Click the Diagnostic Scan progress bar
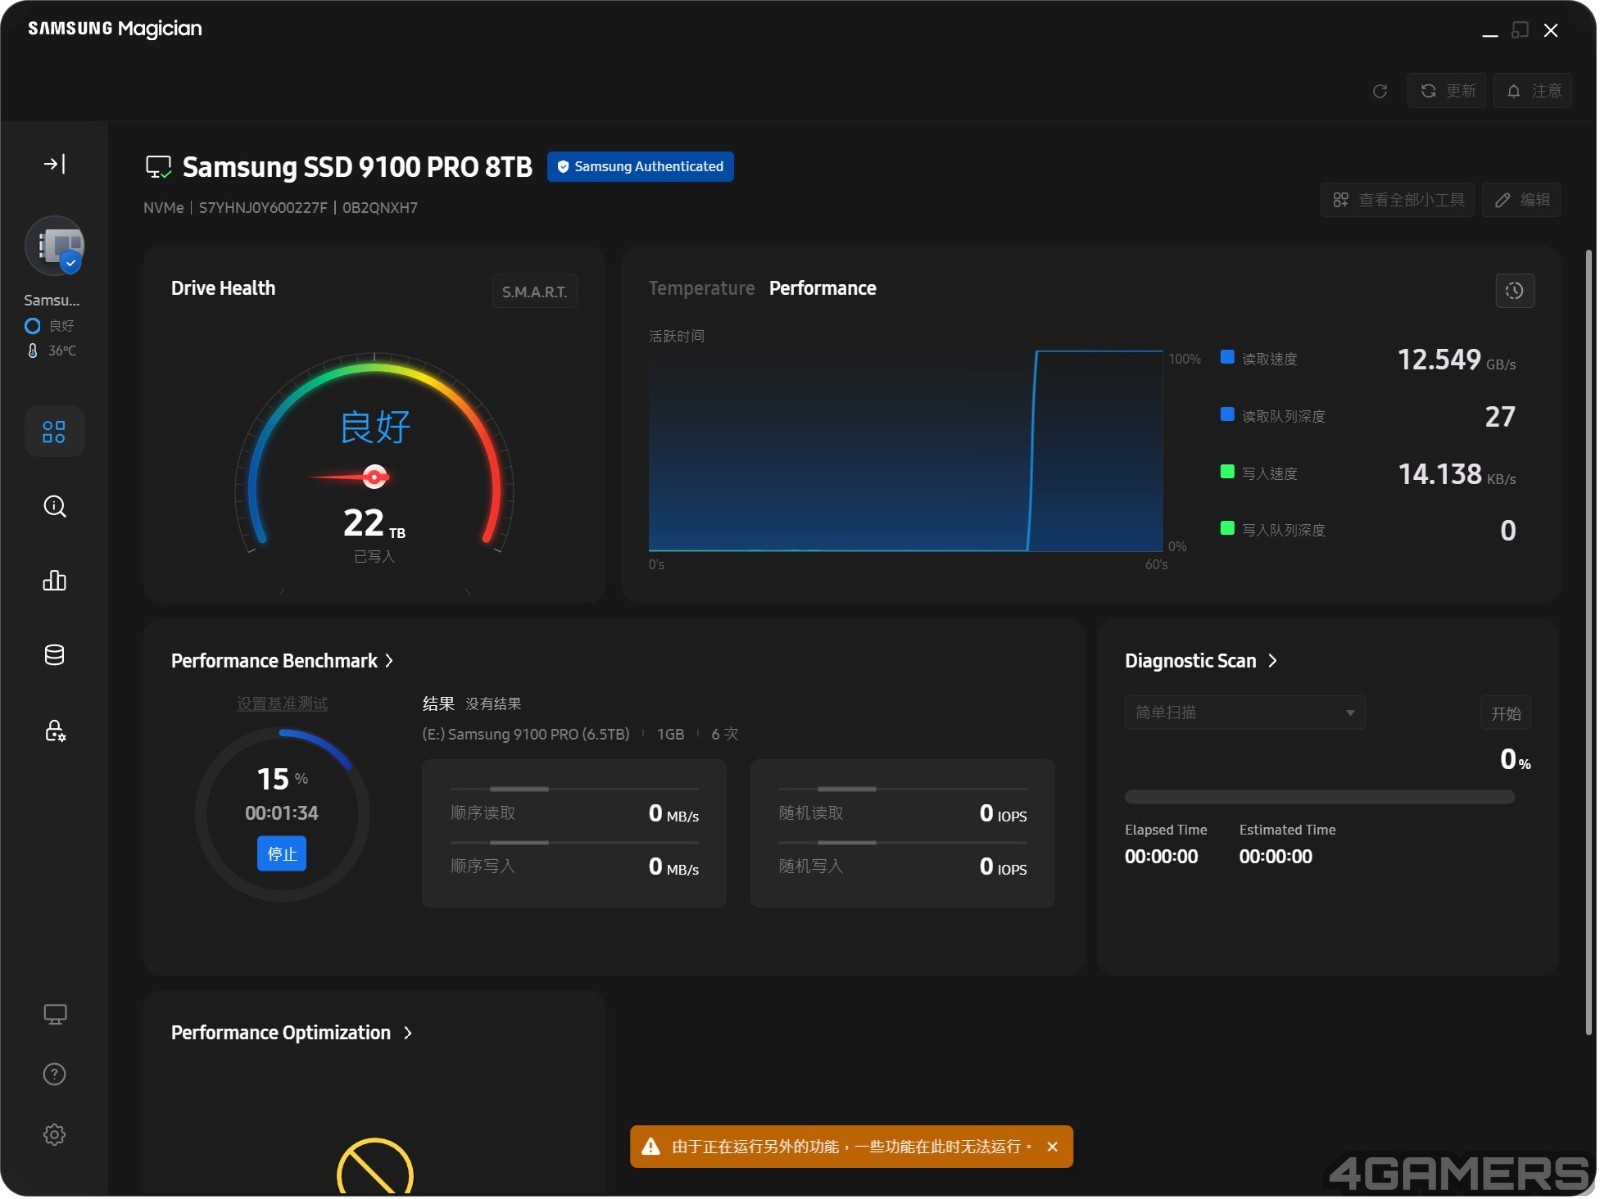1600x1199 pixels. pos(1320,798)
